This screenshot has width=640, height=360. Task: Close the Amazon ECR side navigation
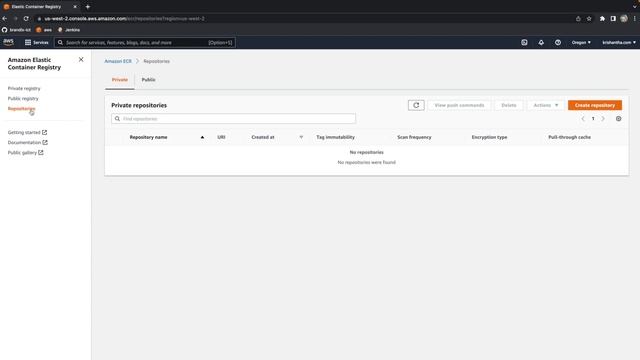coord(81,60)
